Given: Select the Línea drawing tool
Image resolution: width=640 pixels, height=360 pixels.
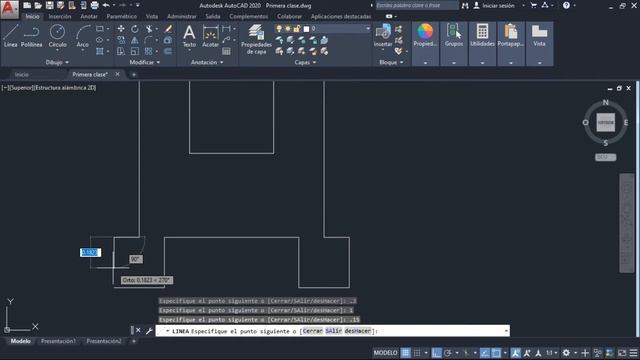Looking at the screenshot, I should pyautogui.click(x=11, y=36).
